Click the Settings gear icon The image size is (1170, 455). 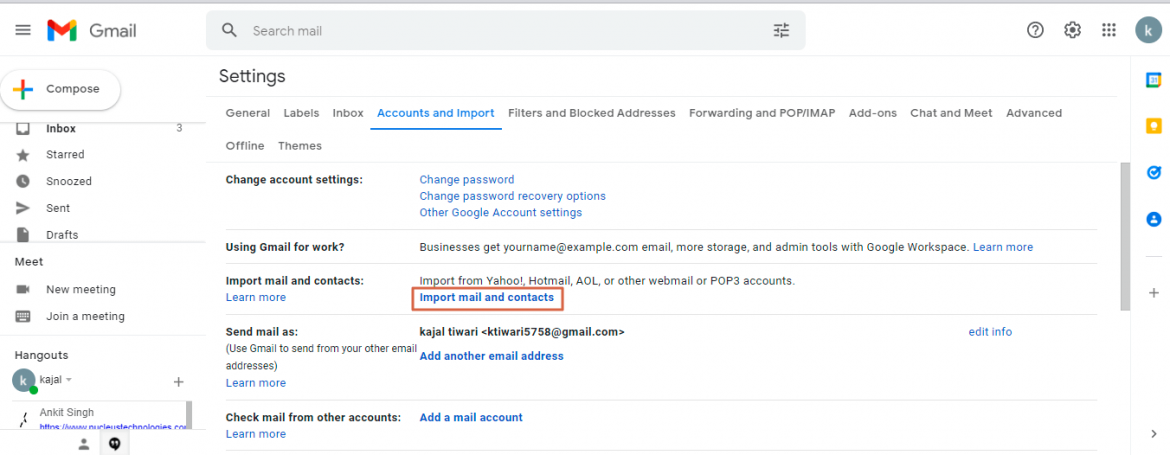pyautogui.click(x=1072, y=30)
